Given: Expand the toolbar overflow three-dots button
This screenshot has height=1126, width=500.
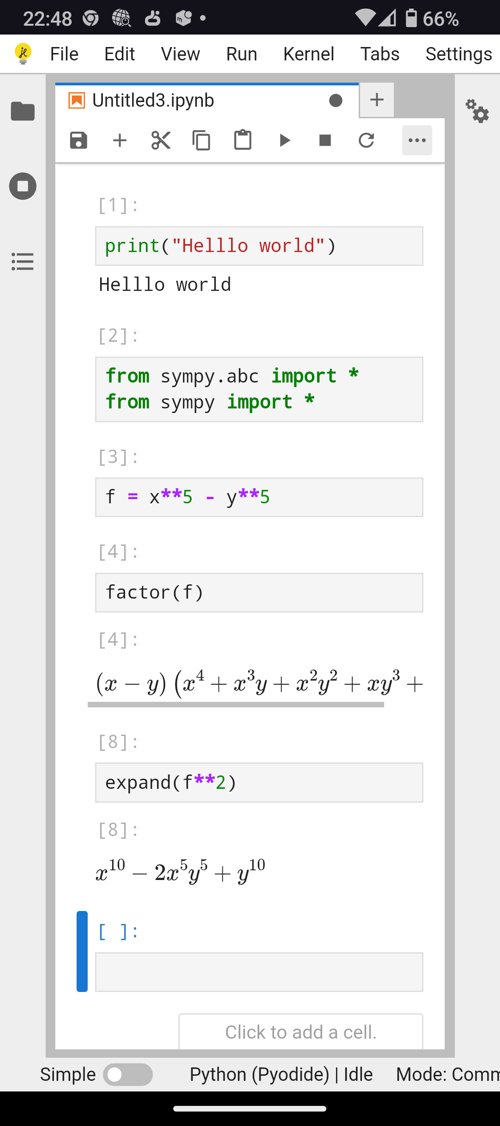Looking at the screenshot, I should [x=417, y=140].
